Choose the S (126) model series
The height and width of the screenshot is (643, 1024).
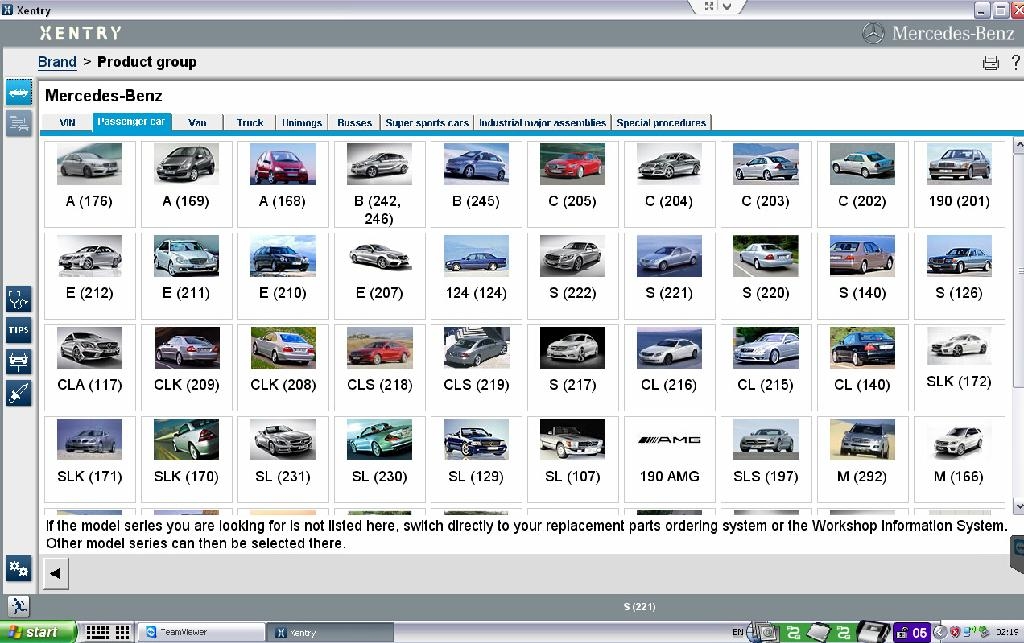[959, 276]
